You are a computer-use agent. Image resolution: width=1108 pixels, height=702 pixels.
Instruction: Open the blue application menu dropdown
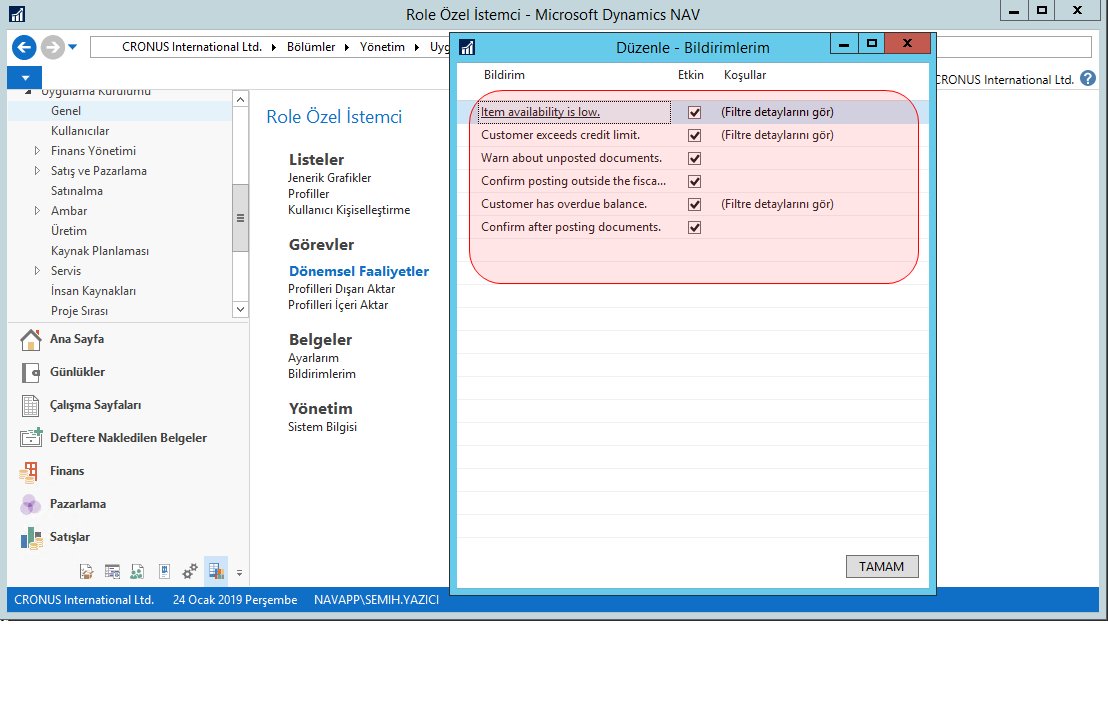[25, 78]
